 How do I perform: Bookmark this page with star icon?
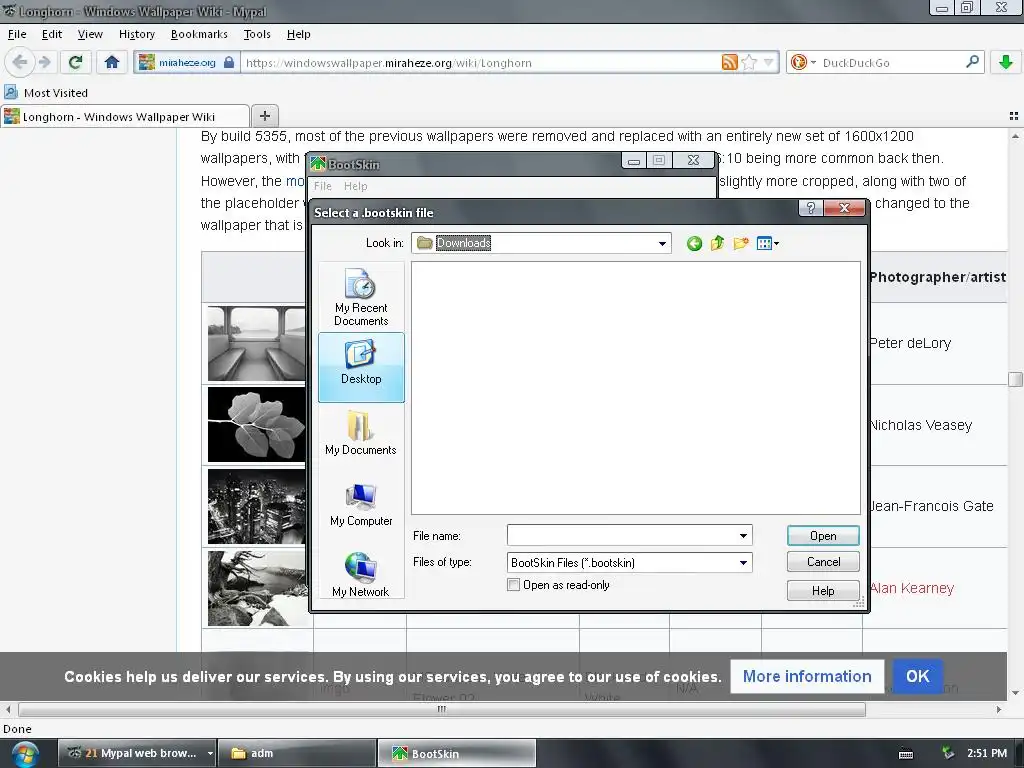pos(749,62)
